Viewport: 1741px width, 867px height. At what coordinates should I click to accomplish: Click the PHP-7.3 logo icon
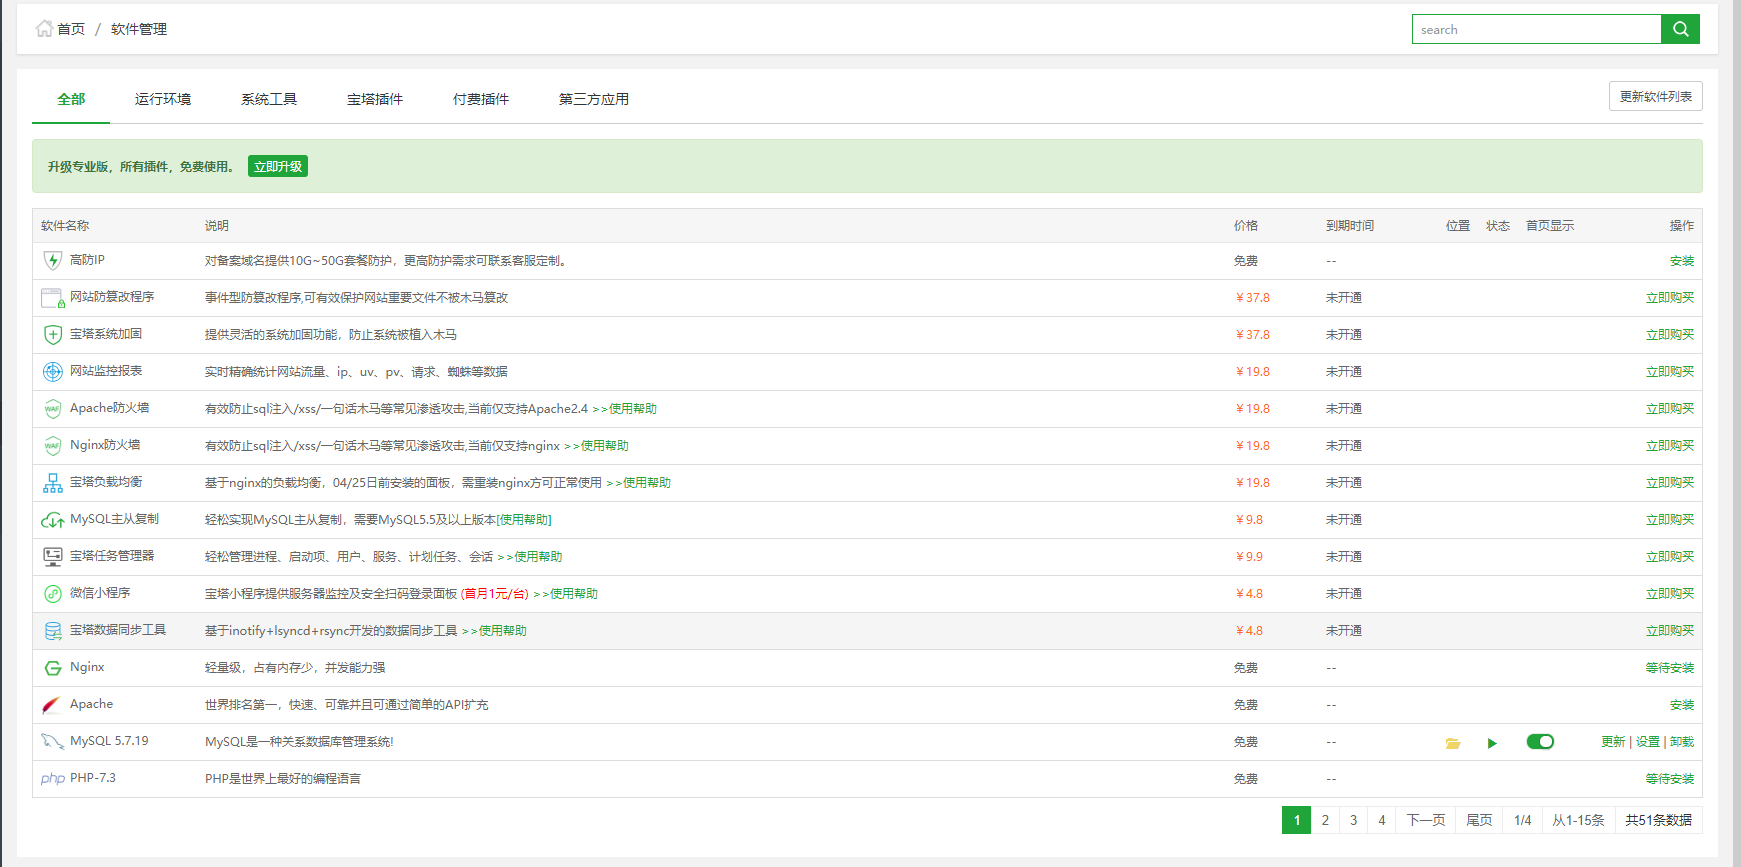click(x=53, y=779)
